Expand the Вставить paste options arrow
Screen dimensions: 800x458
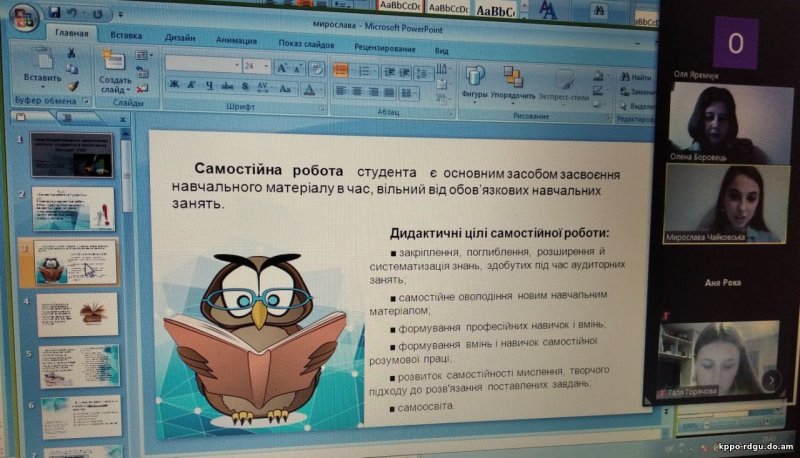(x=43, y=86)
